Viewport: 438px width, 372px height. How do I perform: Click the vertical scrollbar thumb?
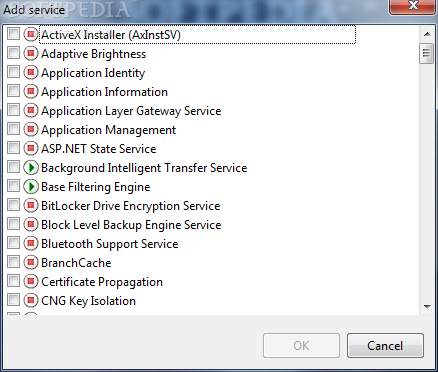tap(426, 53)
